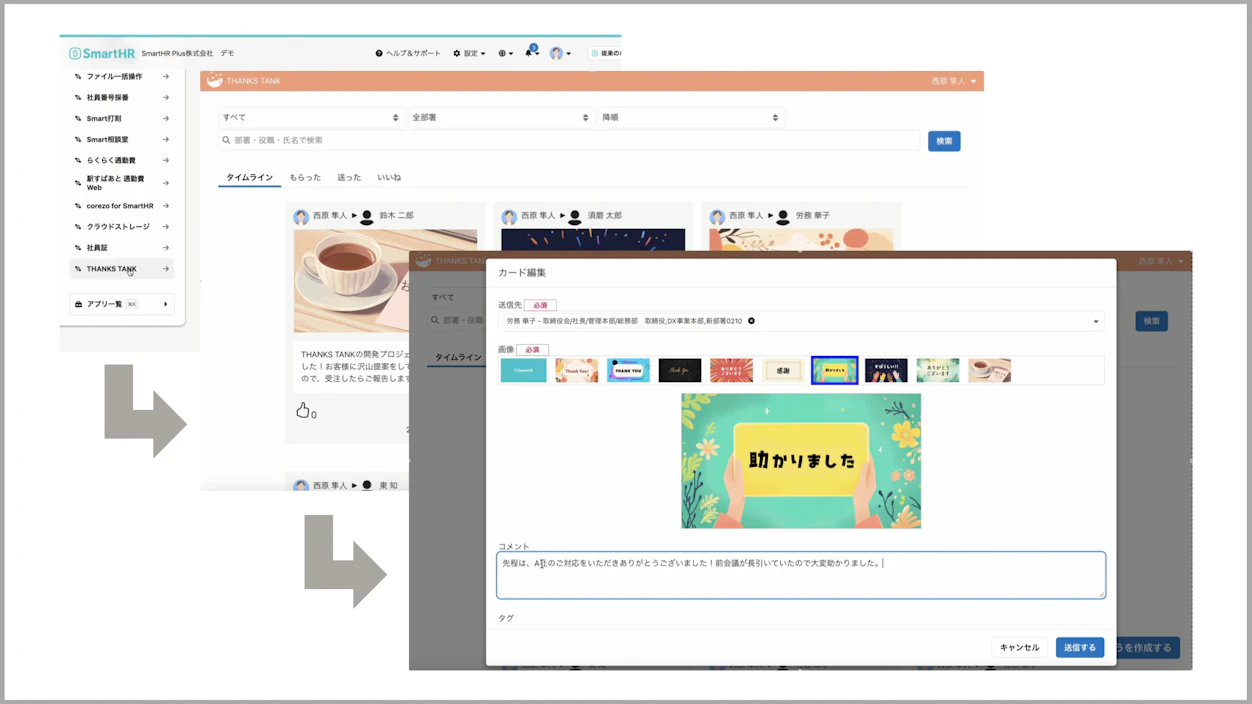This screenshot has width=1252, height=704.
Task: Click the THANKS TANK cup icon in header
Action: point(214,81)
